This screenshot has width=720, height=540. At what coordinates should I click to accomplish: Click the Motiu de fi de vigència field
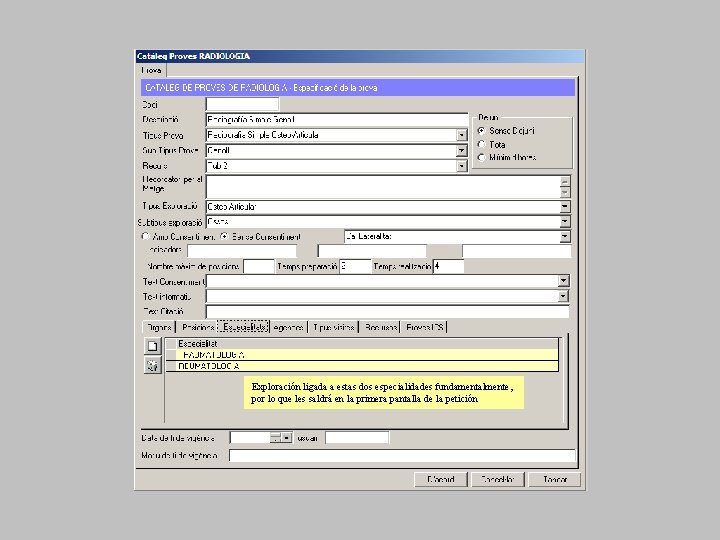pyautogui.click(x=402, y=456)
